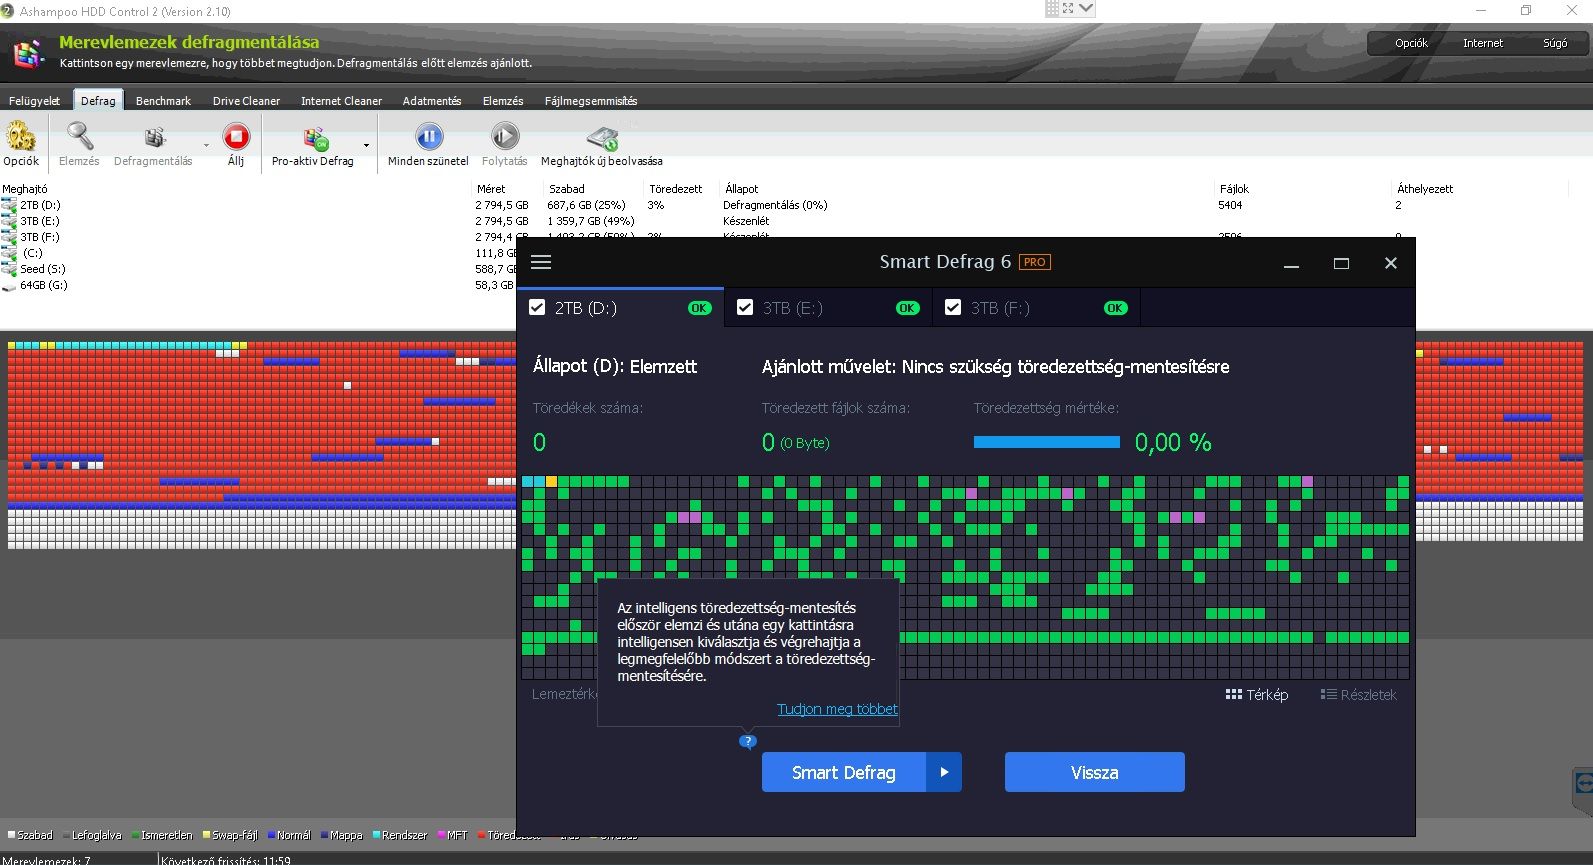
Task: Open the Defragmentálás dropdown arrow
Action: pos(206,145)
